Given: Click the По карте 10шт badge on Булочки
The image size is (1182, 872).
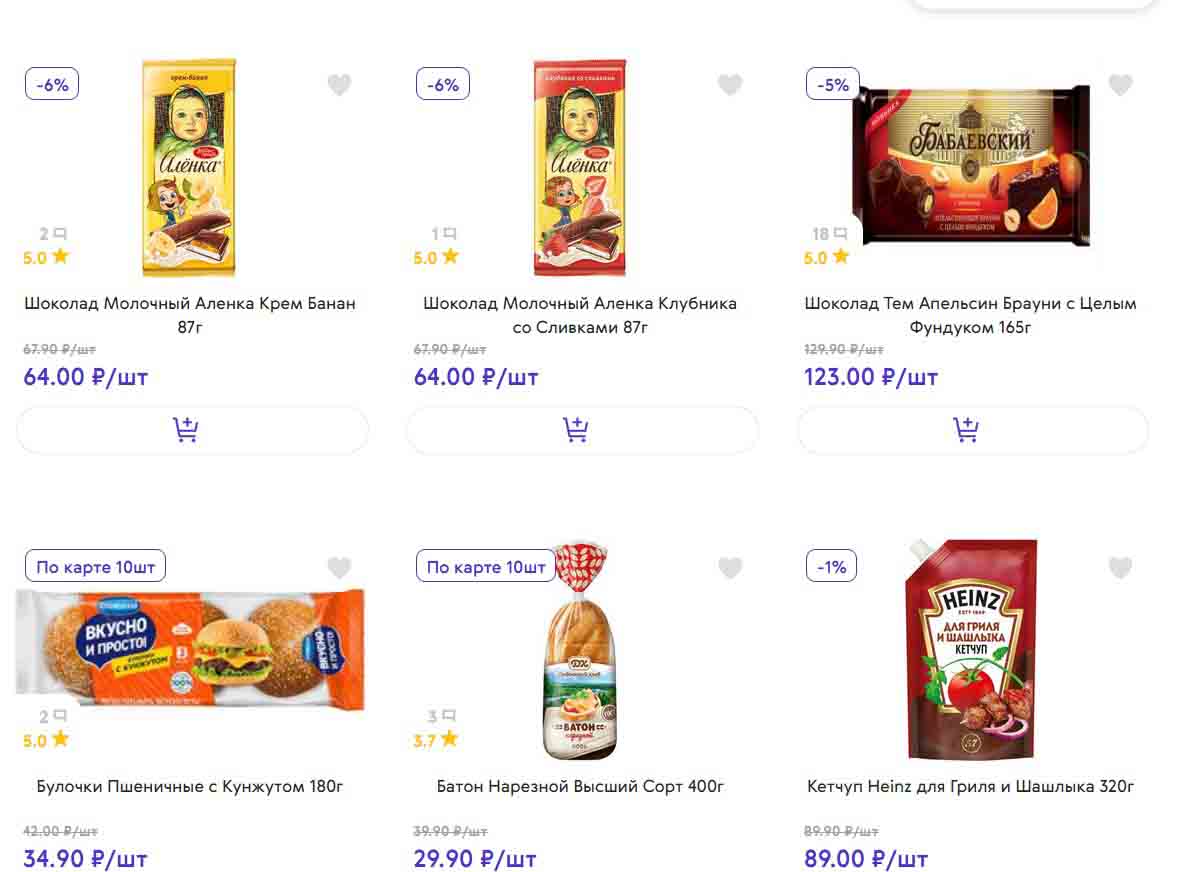Looking at the screenshot, I should click(x=96, y=567).
